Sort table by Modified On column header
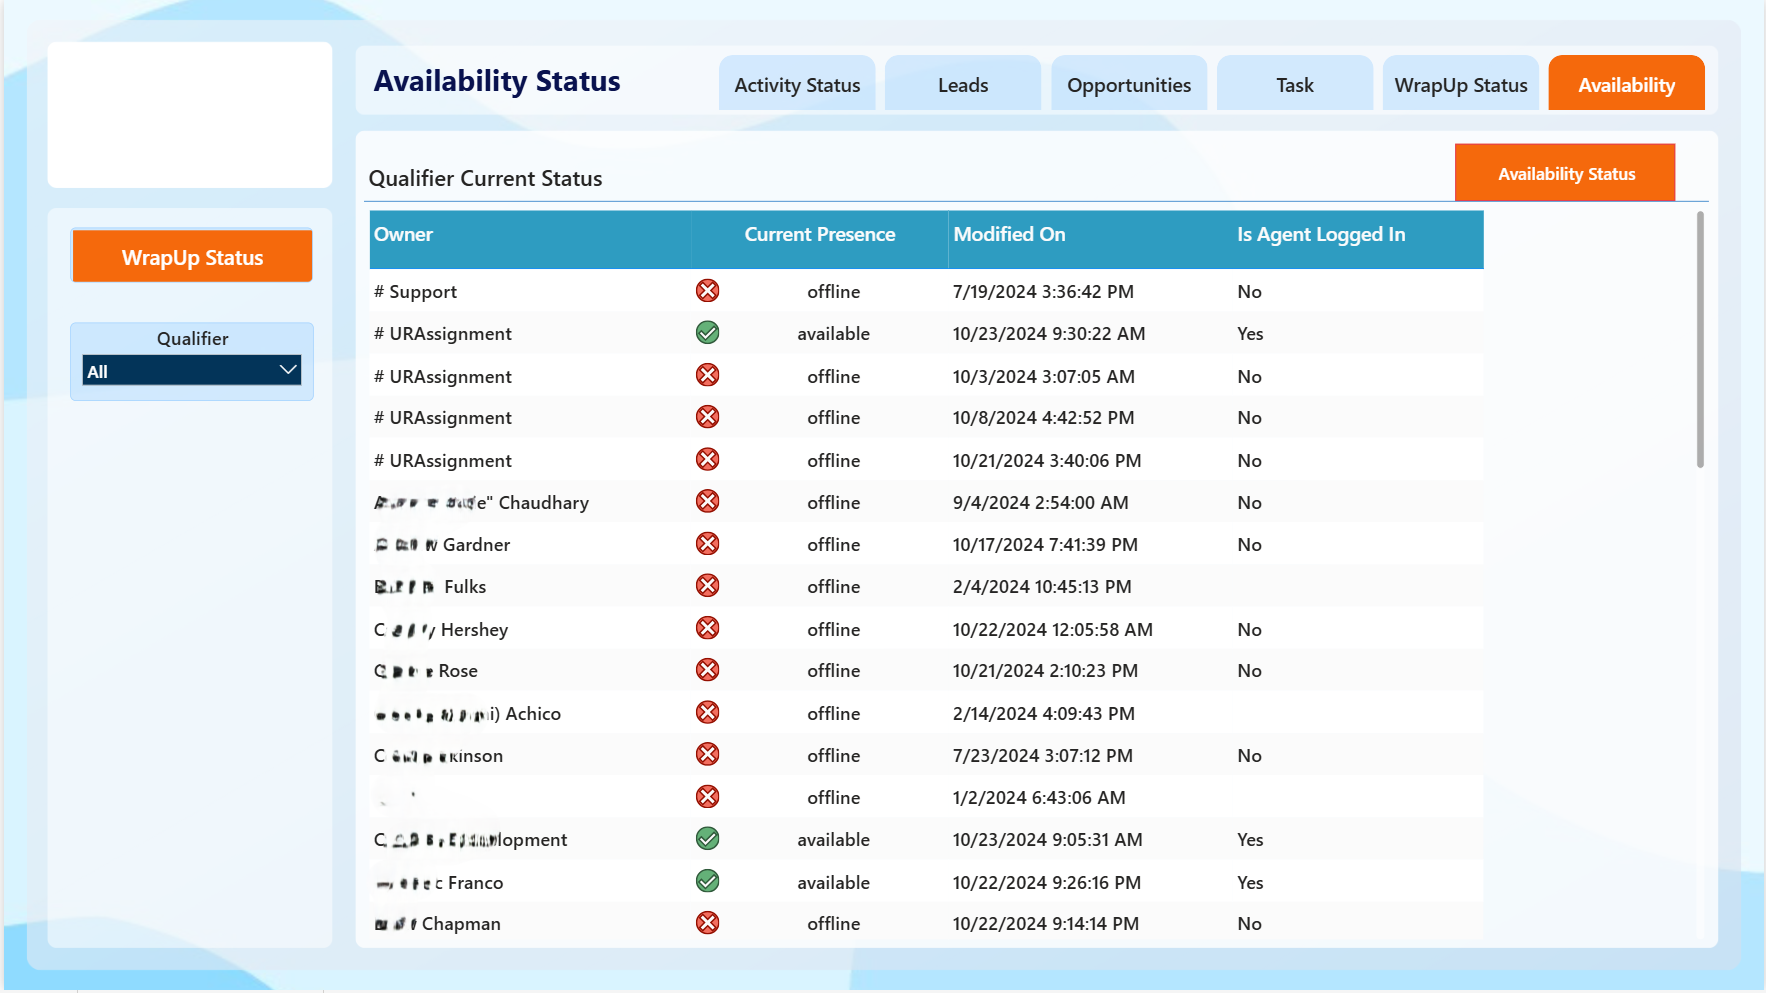The image size is (1766, 993). (1009, 235)
